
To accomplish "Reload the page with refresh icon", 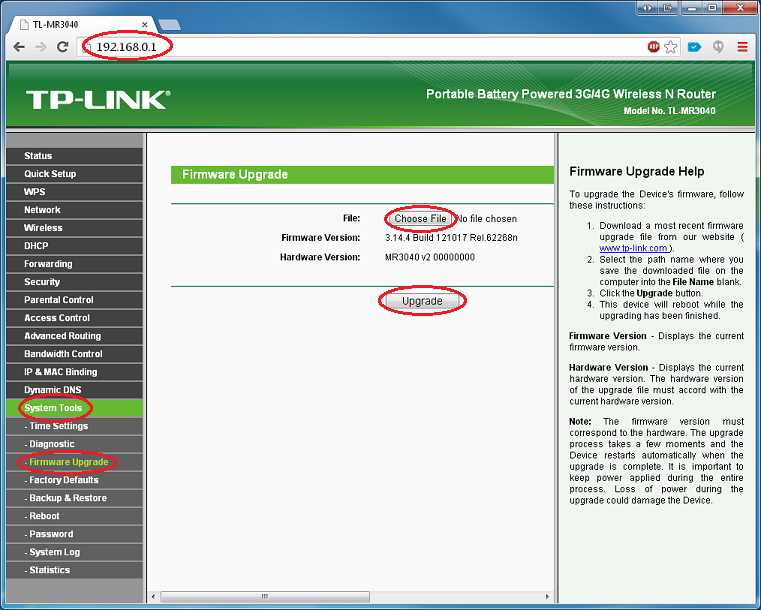I will click(x=63, y=47).
